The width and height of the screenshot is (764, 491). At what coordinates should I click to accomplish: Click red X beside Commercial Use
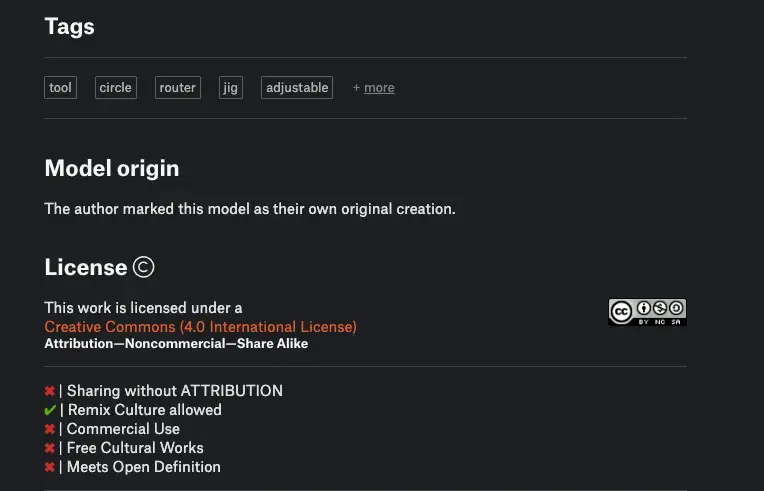(49, 429)
